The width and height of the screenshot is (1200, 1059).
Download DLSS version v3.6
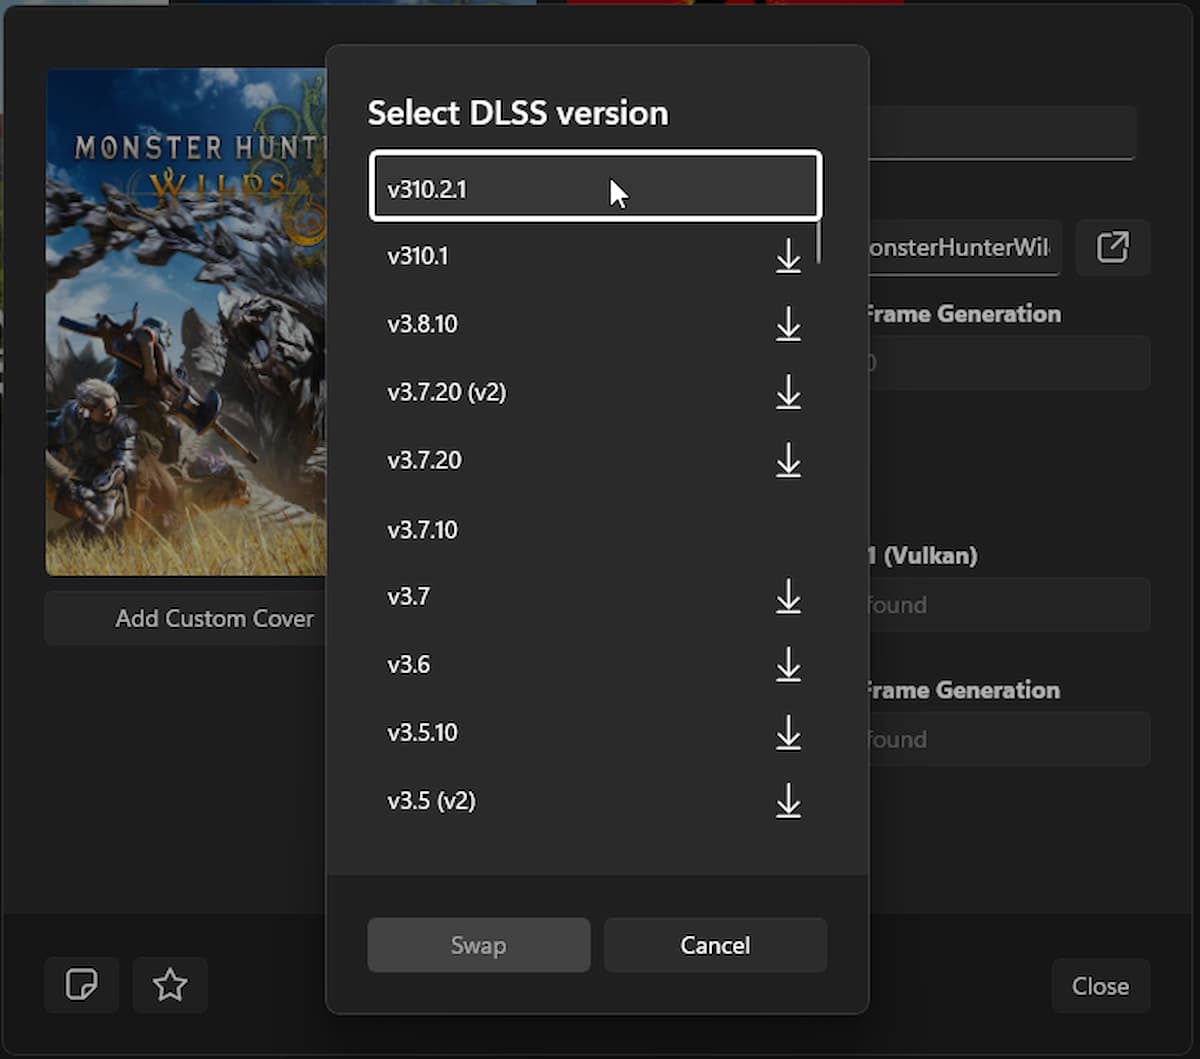click(x=789, y=665)
